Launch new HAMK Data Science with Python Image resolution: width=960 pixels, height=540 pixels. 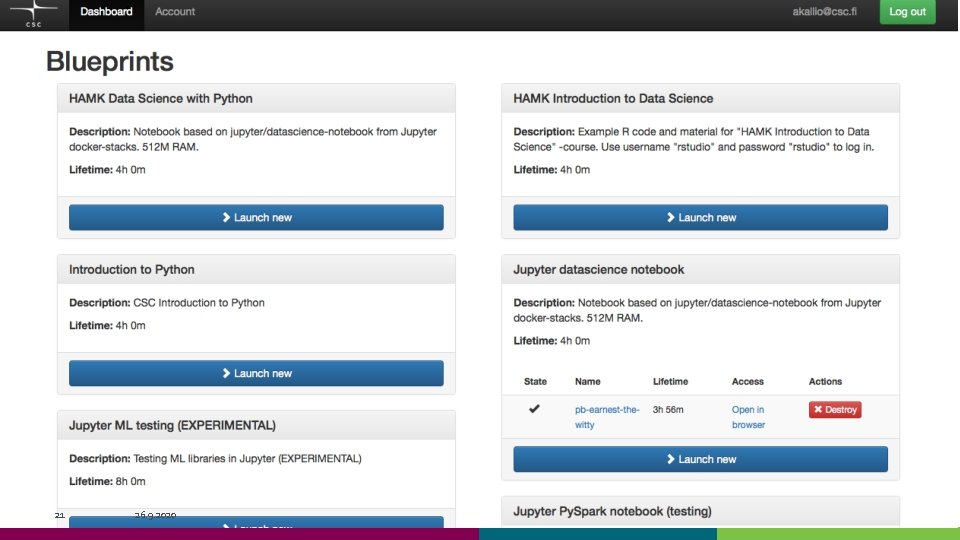[x=256, y=217]
